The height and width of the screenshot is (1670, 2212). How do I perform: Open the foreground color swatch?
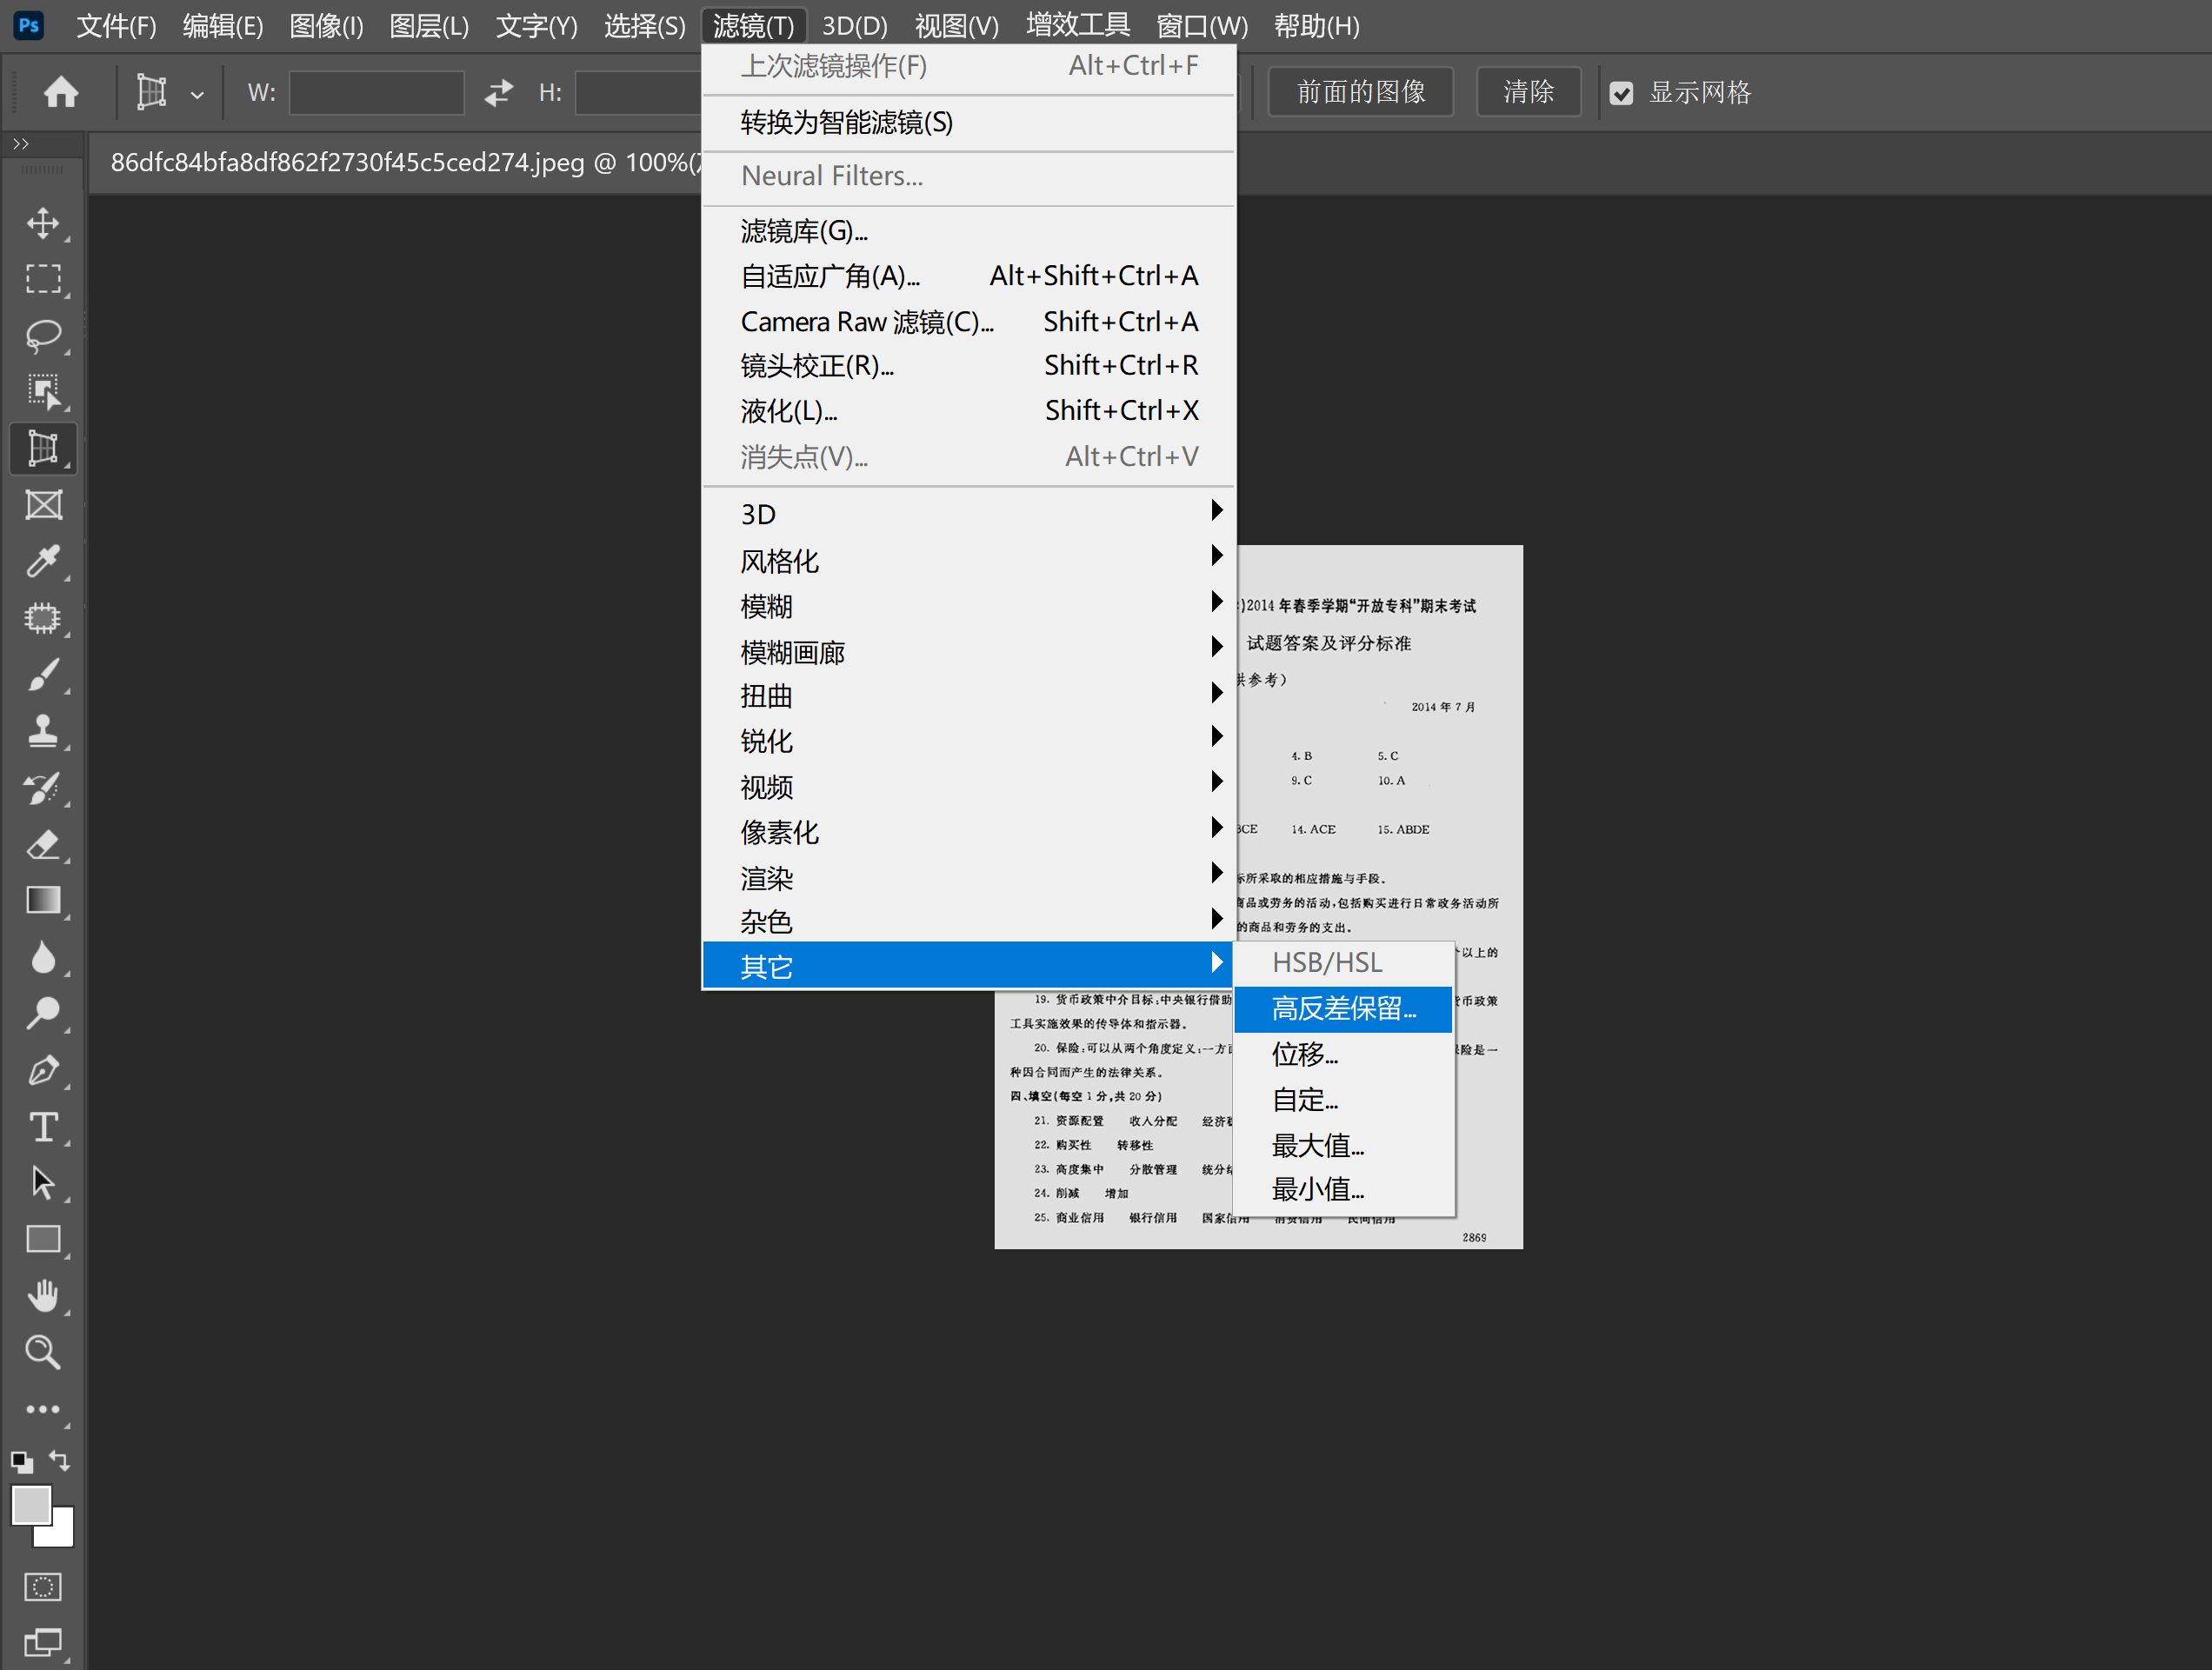(30, 1504)
